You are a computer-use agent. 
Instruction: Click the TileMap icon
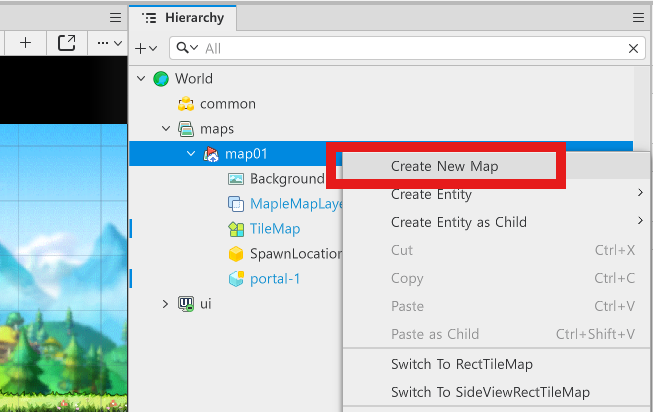click(x=236, y=229)
